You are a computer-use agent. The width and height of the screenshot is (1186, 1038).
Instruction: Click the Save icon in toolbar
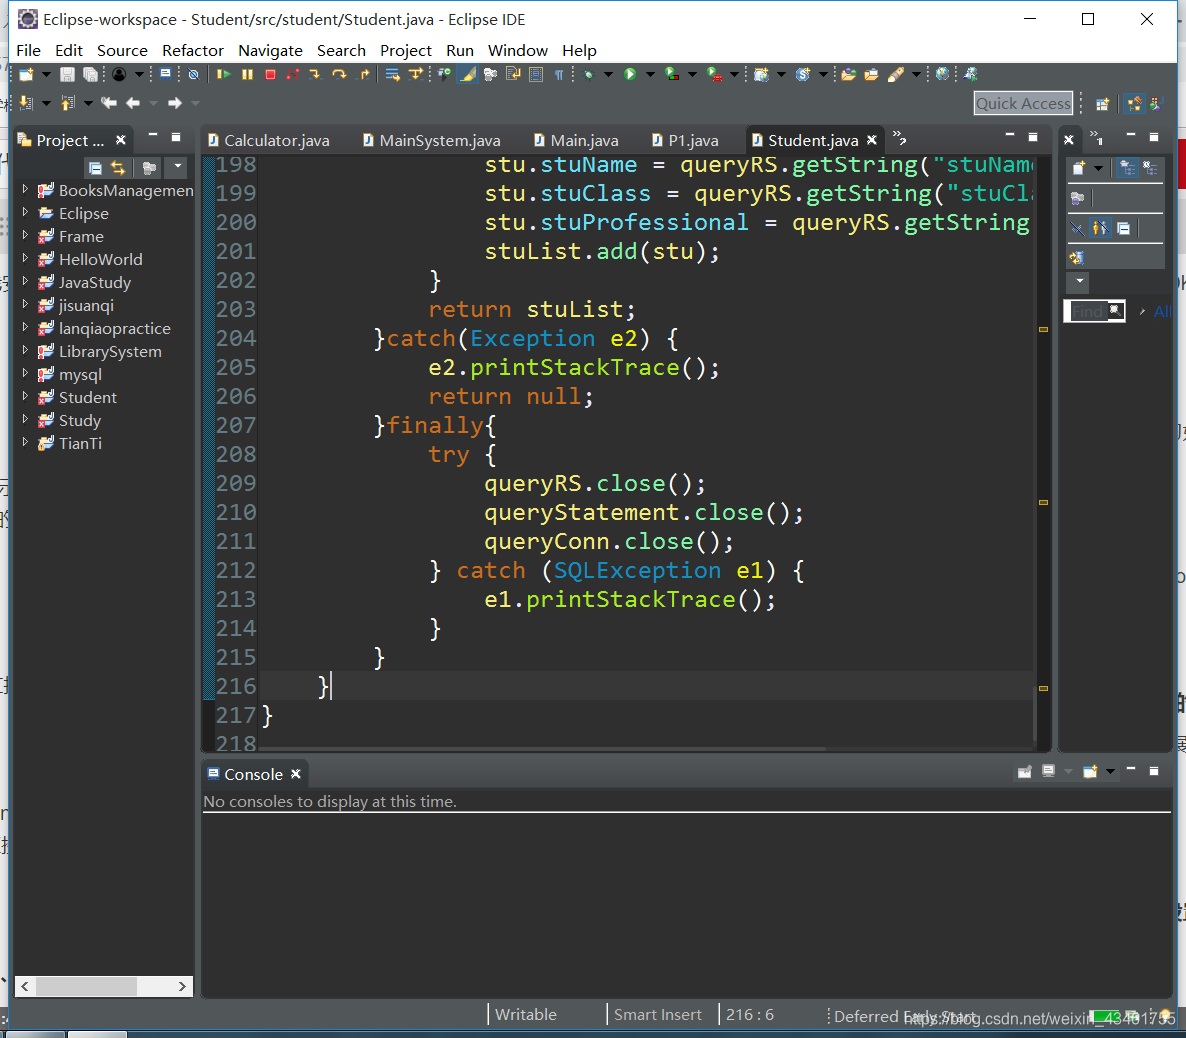click(67, 74)
